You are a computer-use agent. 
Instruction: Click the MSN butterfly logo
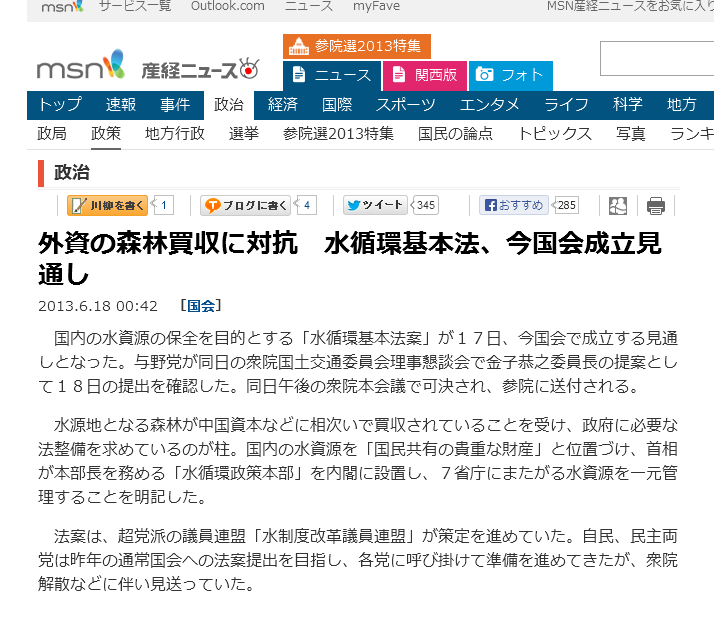point(80,67)
